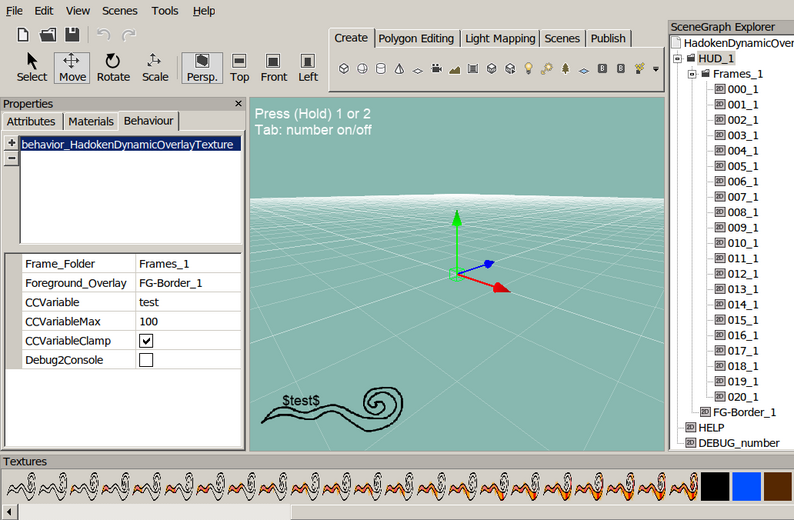This screenshot has width=794, height=520.
Task: Toggle the Persp. view button
Action: [202, 68]
